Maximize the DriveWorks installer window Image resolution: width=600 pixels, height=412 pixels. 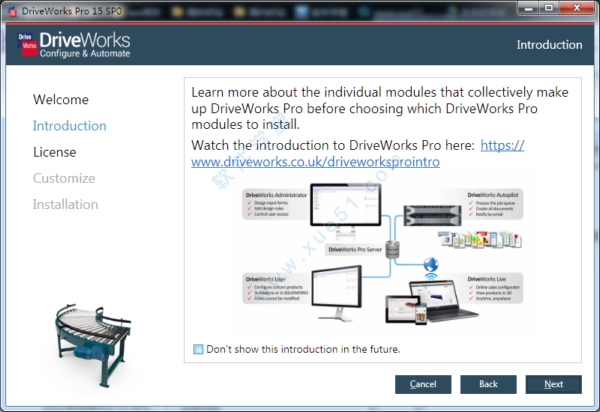tap(549, 8)
